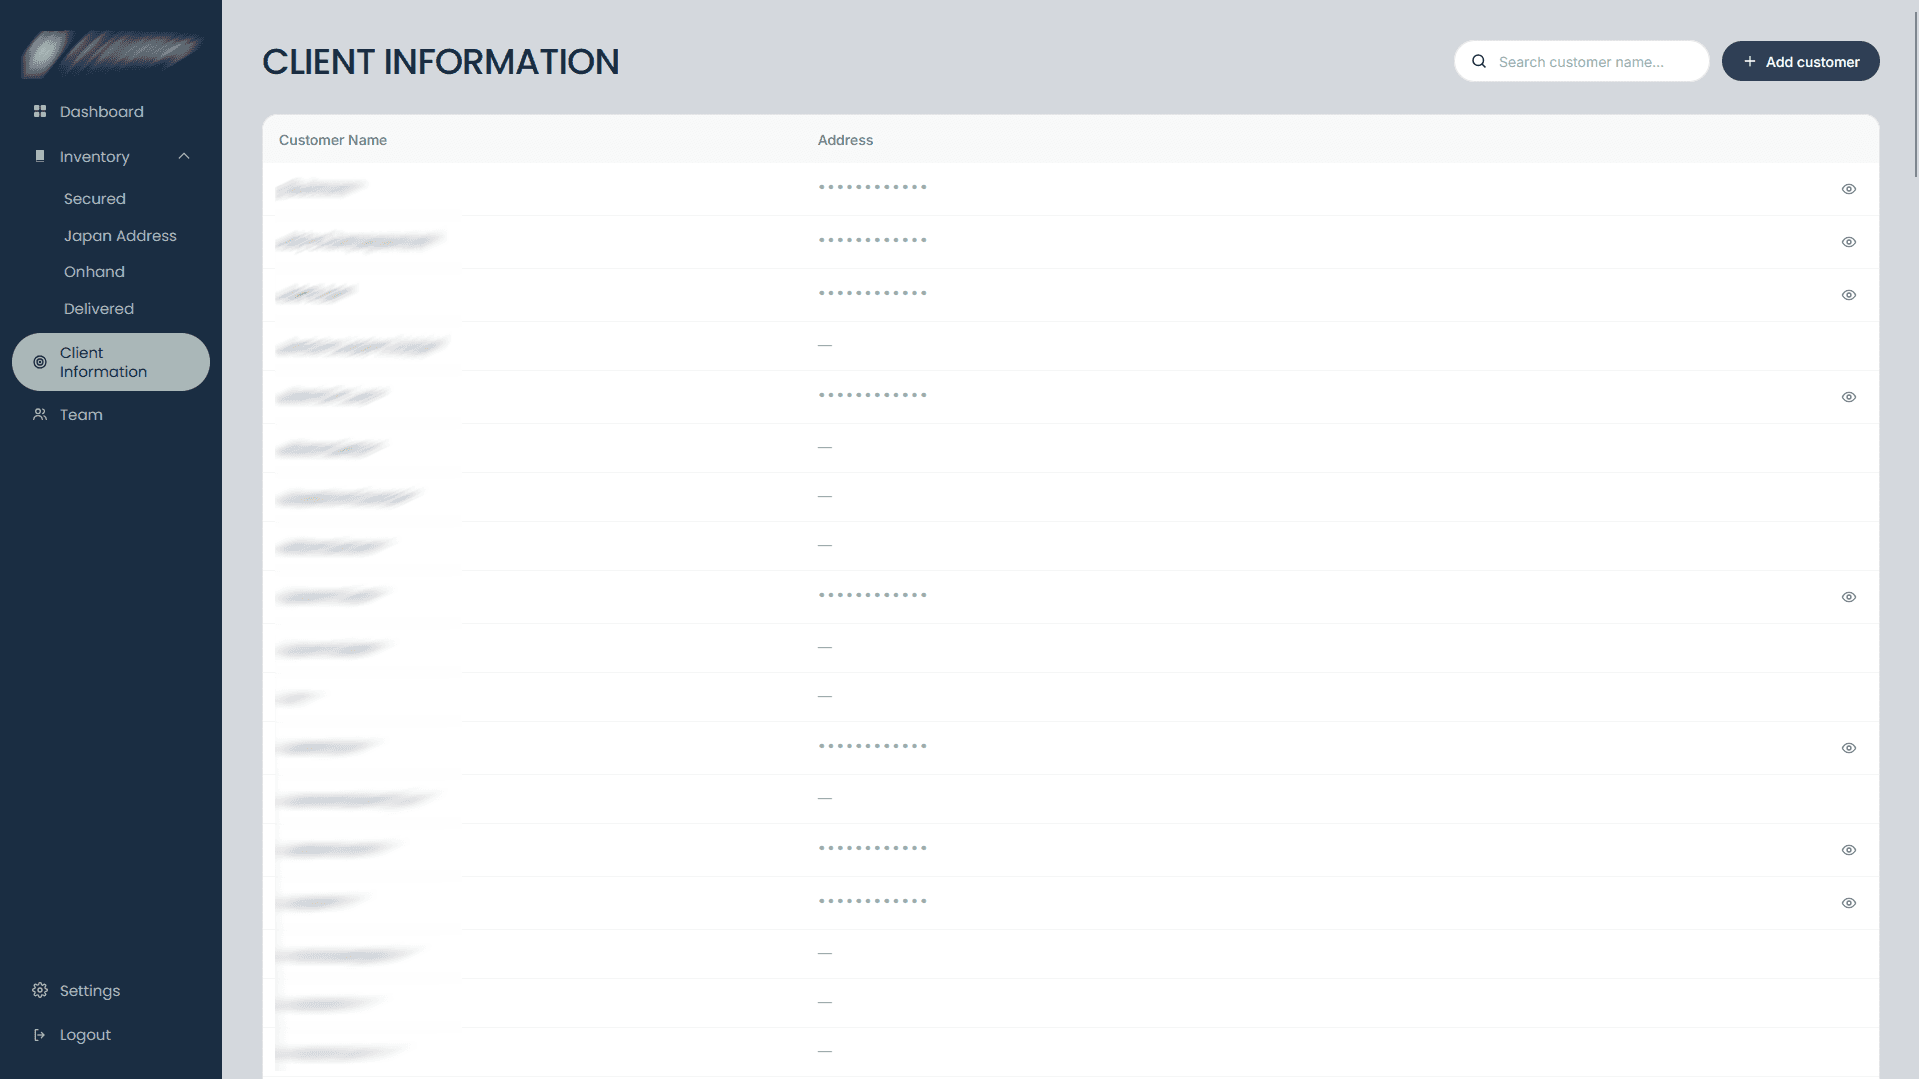Viewport: 1919px width, 1079px height.
Task: Click the Inventory box icon
Action: 40,156
